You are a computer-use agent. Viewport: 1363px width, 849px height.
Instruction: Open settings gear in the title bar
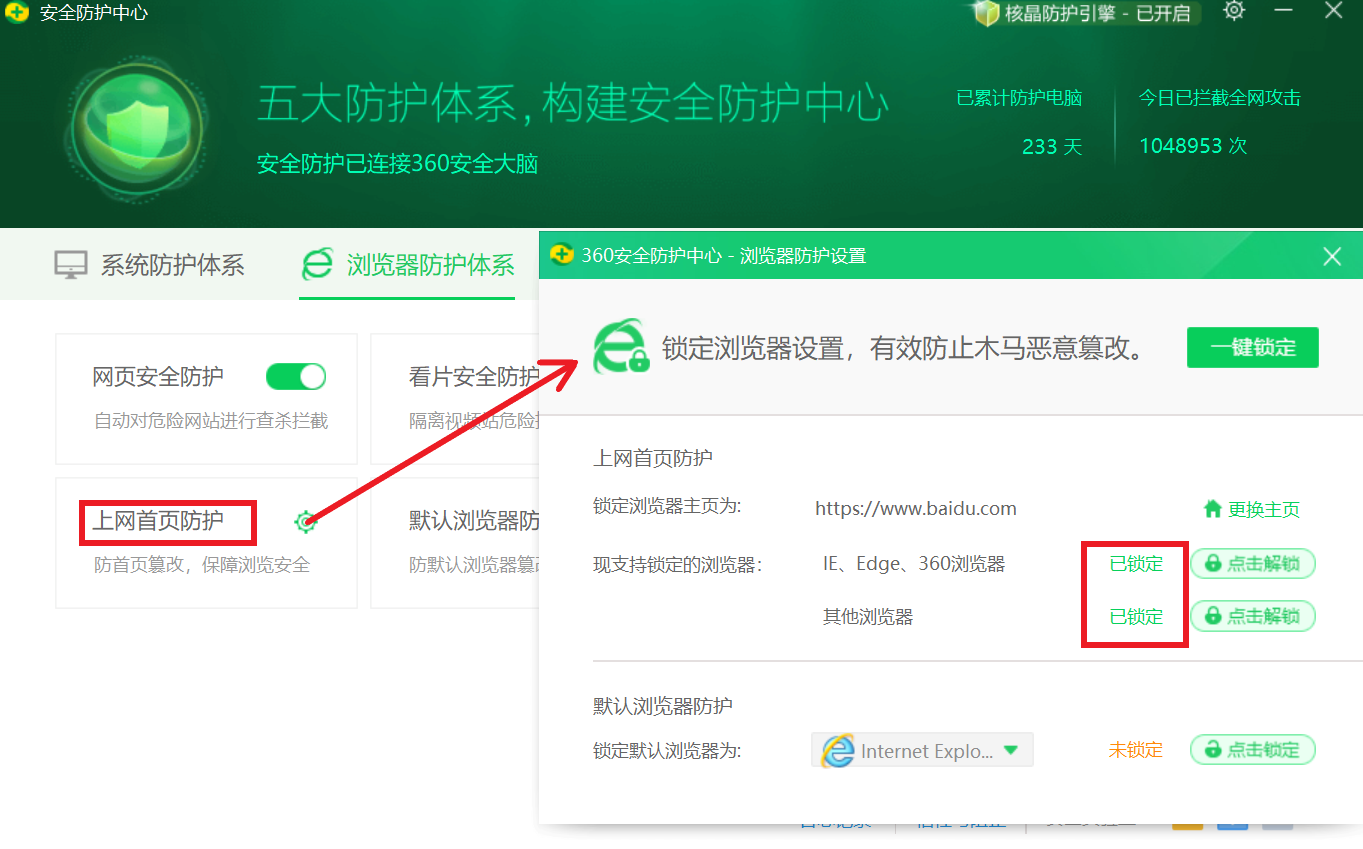point(1234,11)
